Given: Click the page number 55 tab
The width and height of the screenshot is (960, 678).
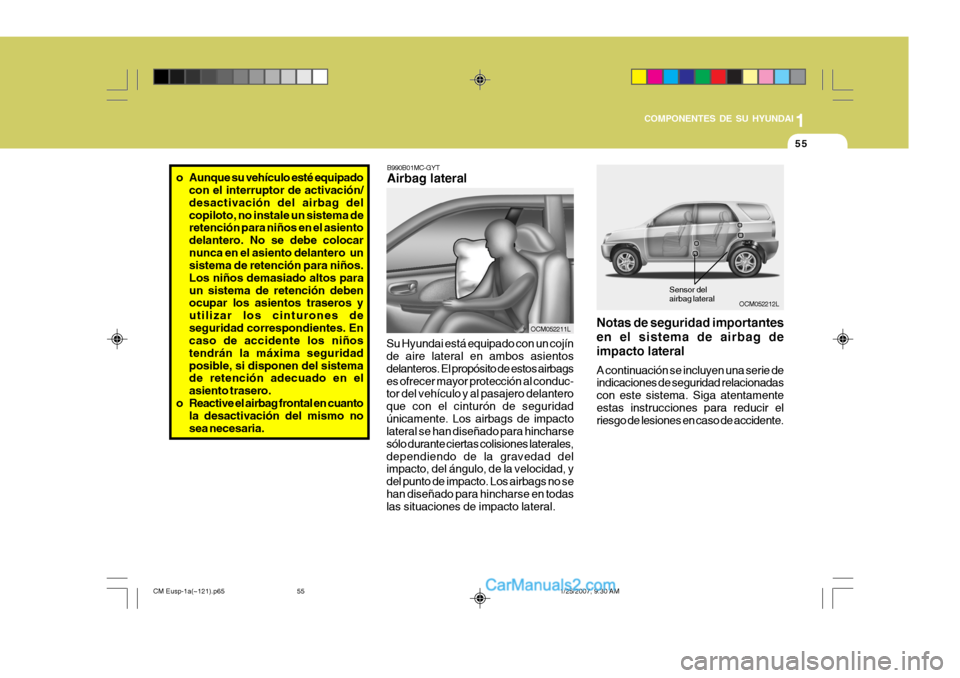Looking at the screenshot, I should (x=801, y=144).
